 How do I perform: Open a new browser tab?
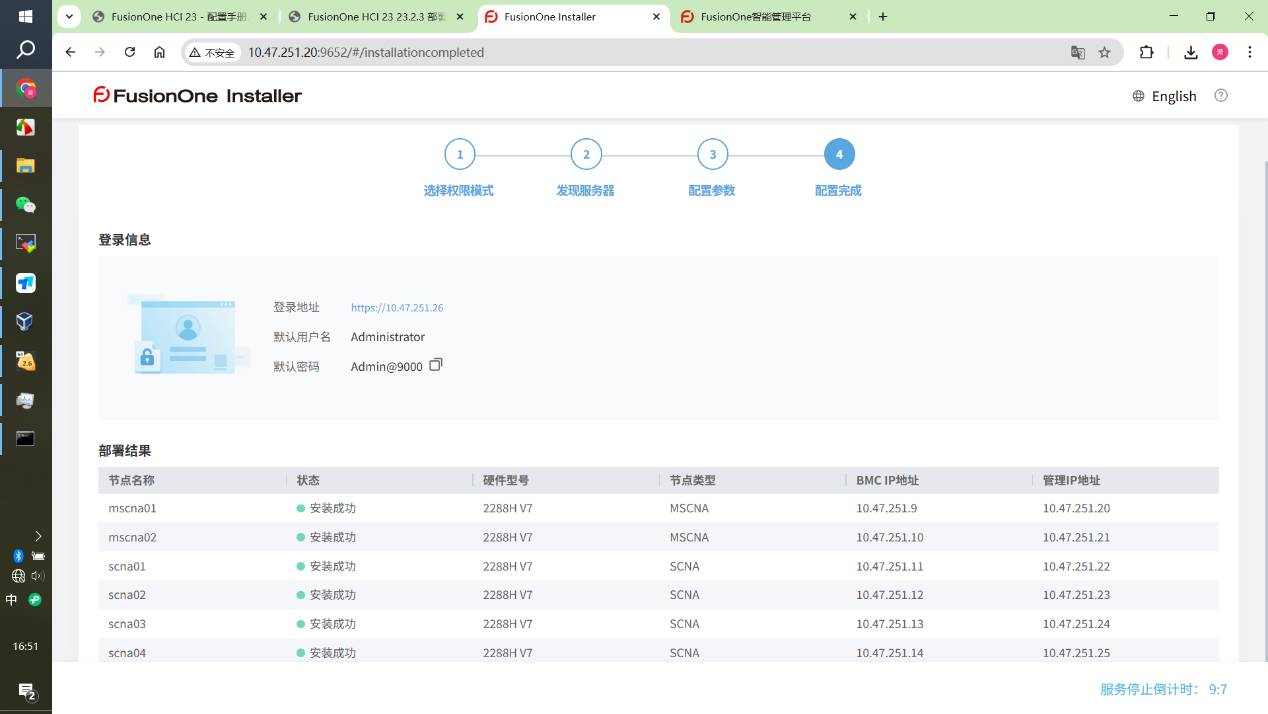883,17
